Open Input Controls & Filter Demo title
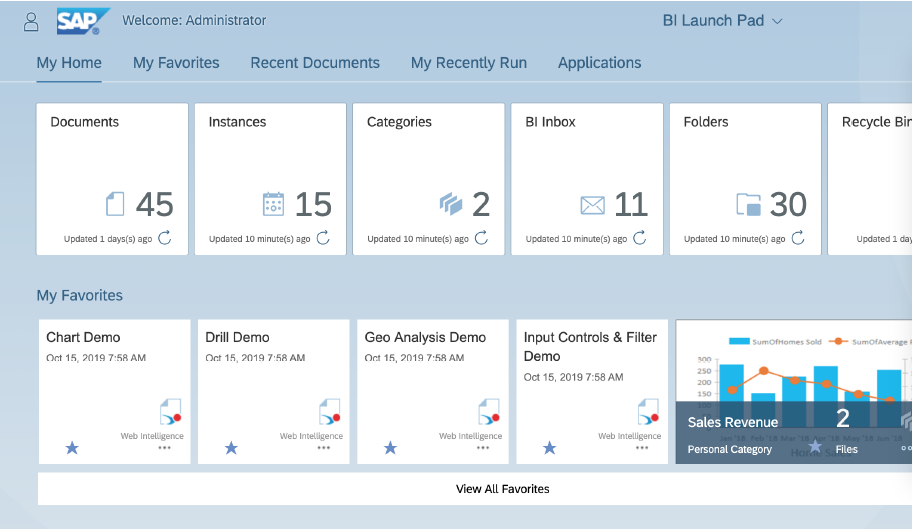Screen dimensions: 912x529 pos(590,346)
